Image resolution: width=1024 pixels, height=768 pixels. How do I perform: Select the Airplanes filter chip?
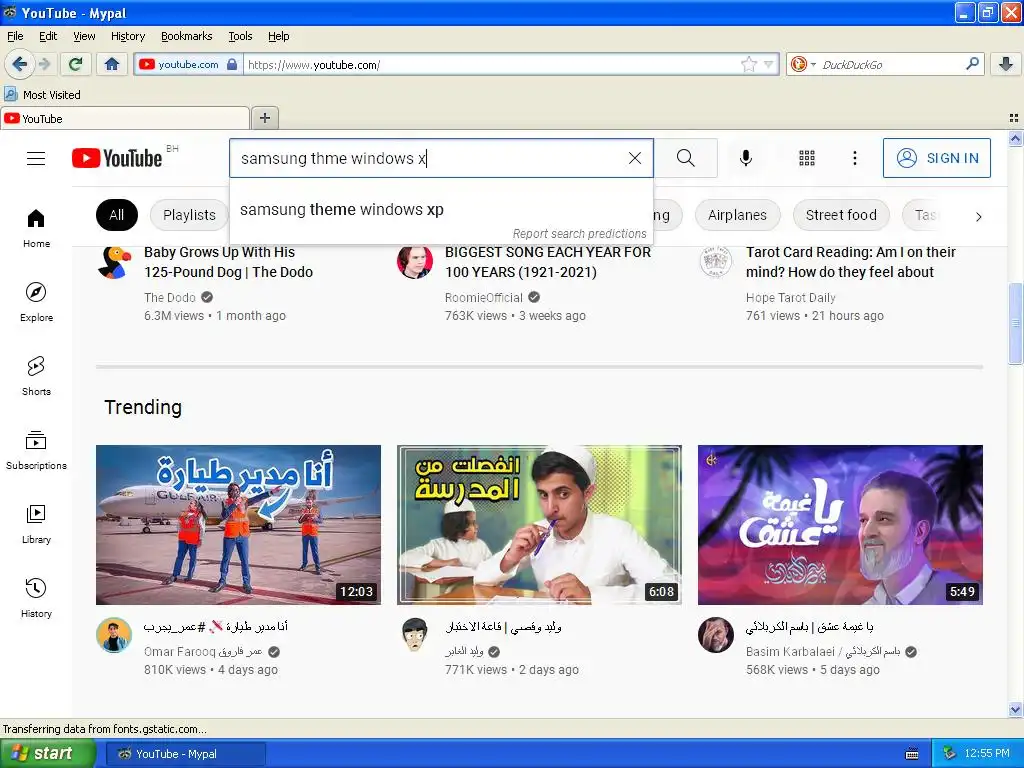pos(737,215)
